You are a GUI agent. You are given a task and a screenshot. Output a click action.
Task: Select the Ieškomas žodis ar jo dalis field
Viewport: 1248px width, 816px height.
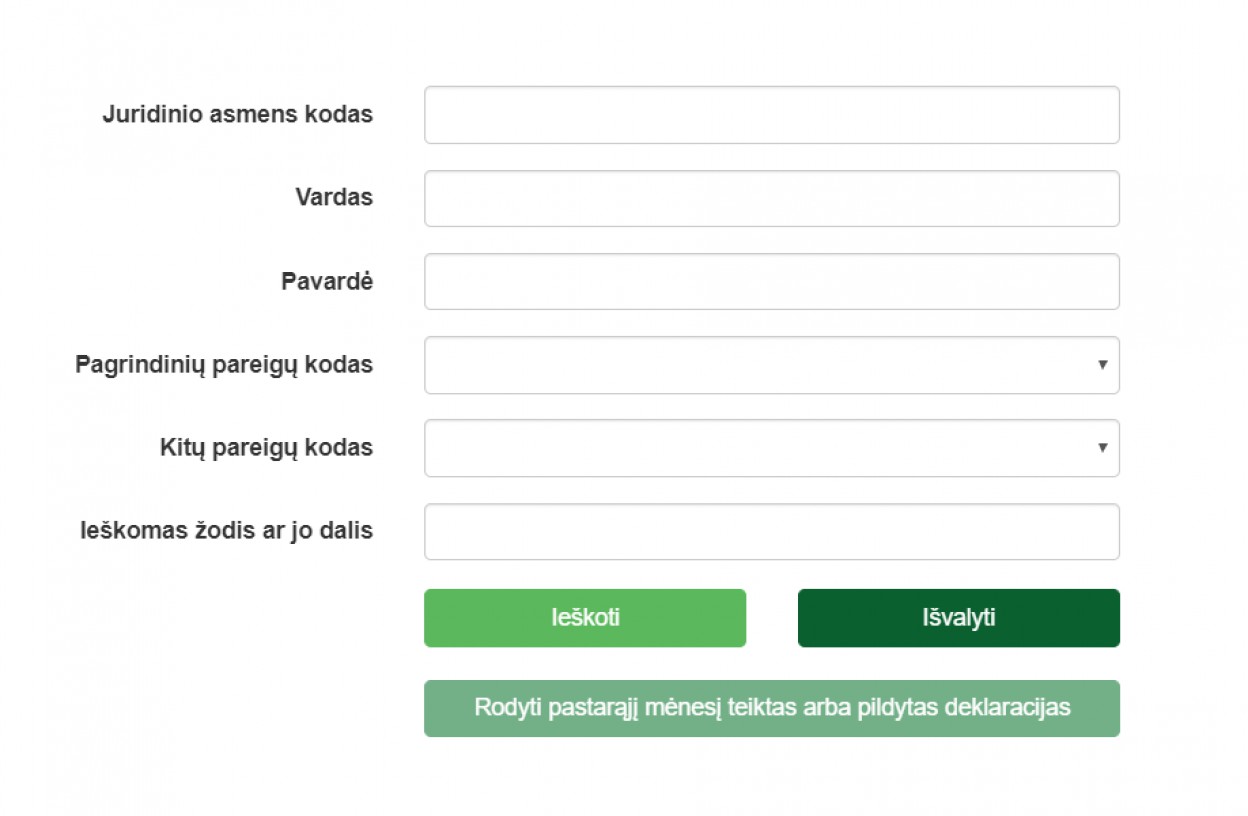[x=771, y=531]
